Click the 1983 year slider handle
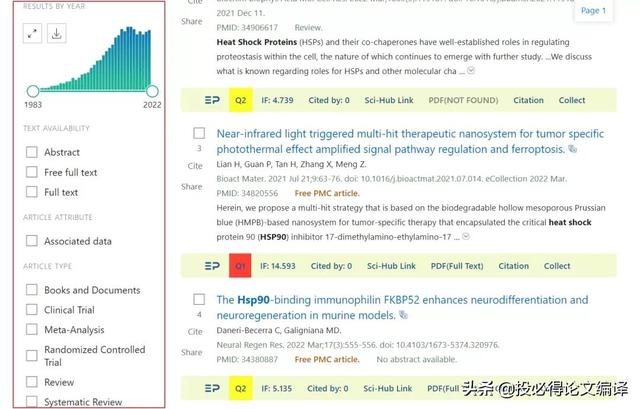The height and width of the screenshot is (409, 640). tap(33, 91)
